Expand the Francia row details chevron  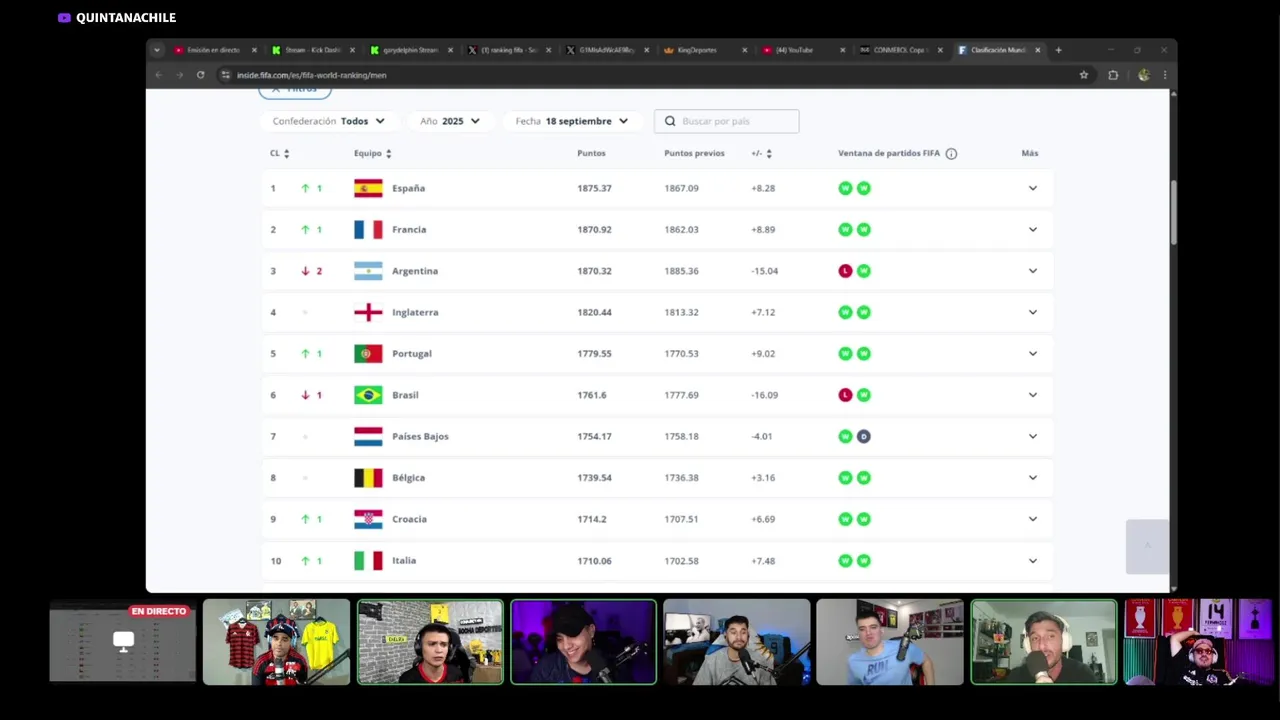point(1033,229)
